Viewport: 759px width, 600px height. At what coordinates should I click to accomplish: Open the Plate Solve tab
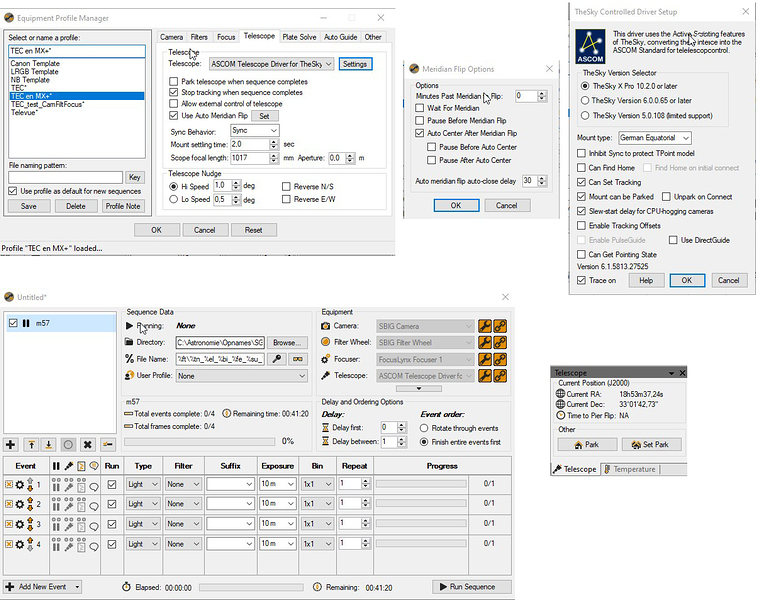click(x=299, y=37)
